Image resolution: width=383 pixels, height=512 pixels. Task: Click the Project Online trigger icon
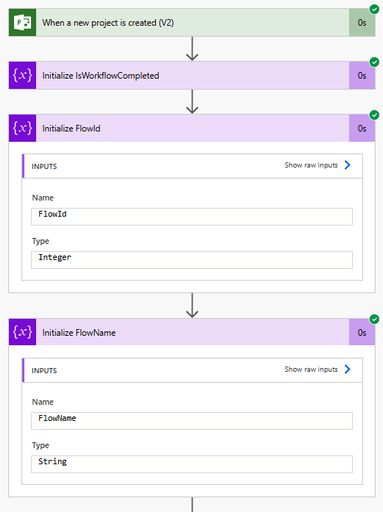coord(22,23)
